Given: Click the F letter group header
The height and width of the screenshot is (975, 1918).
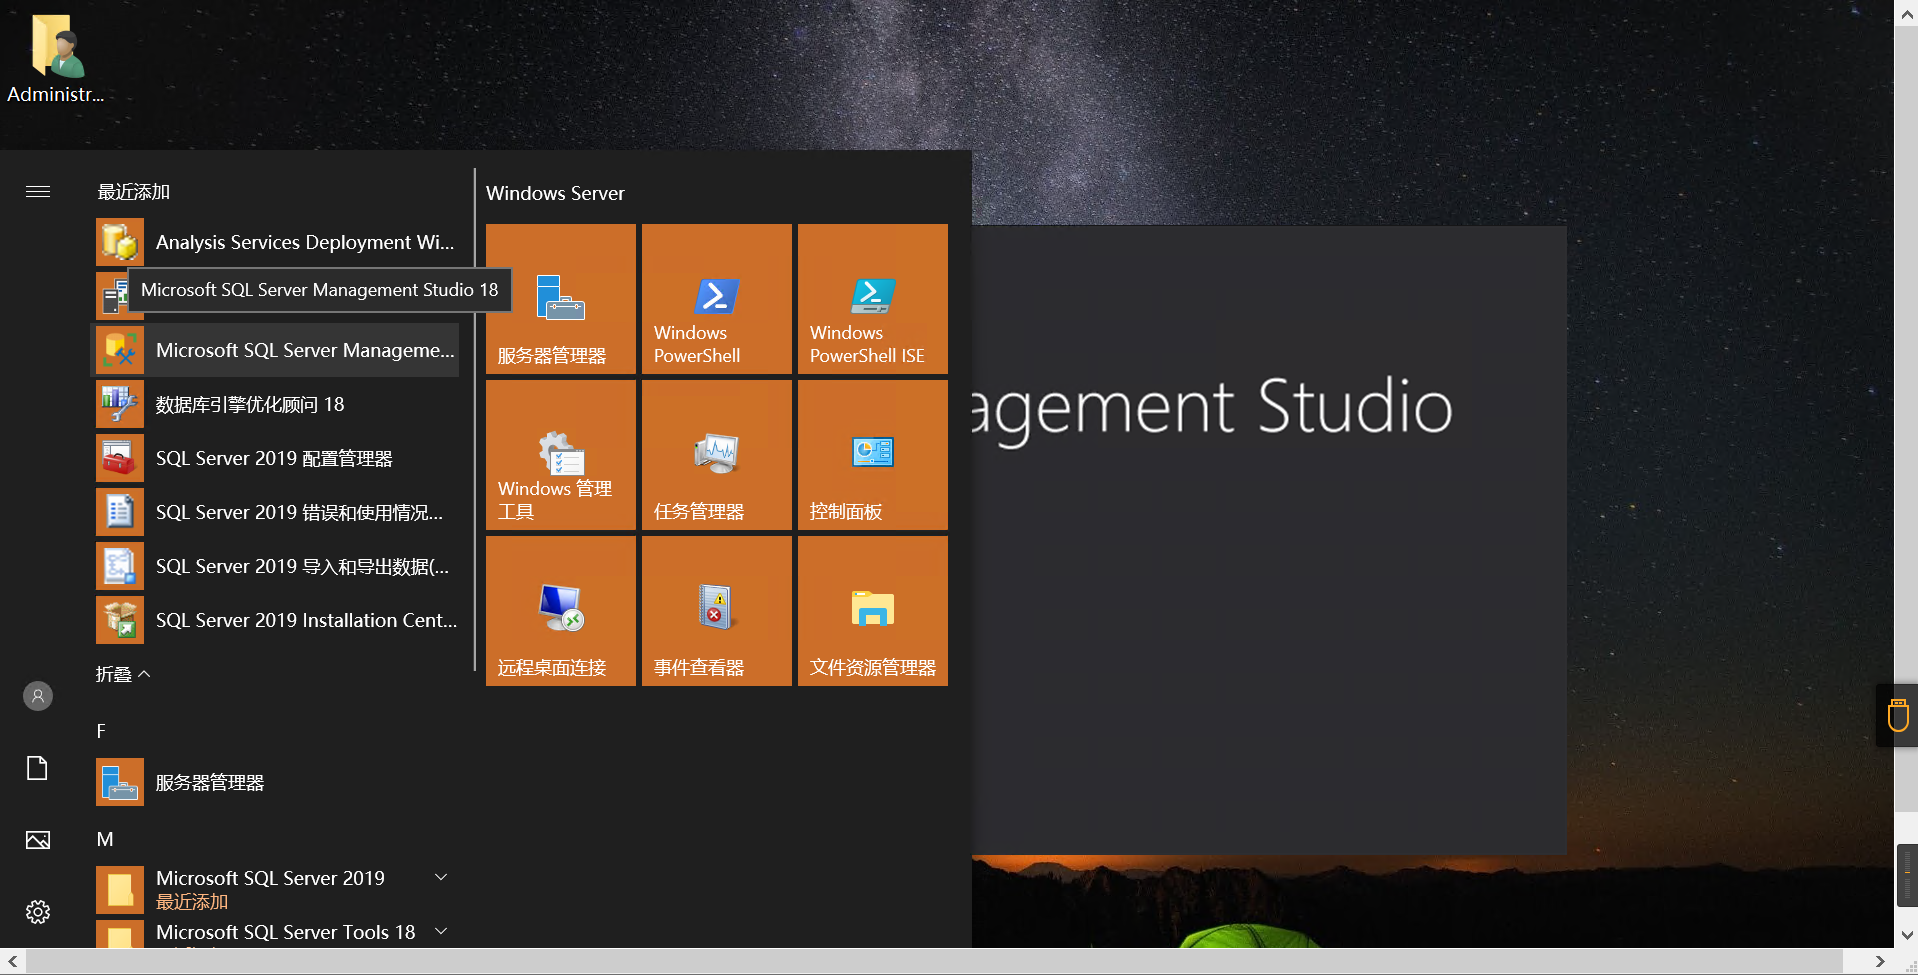Looking at the screenshot, I should coord(101,731).
